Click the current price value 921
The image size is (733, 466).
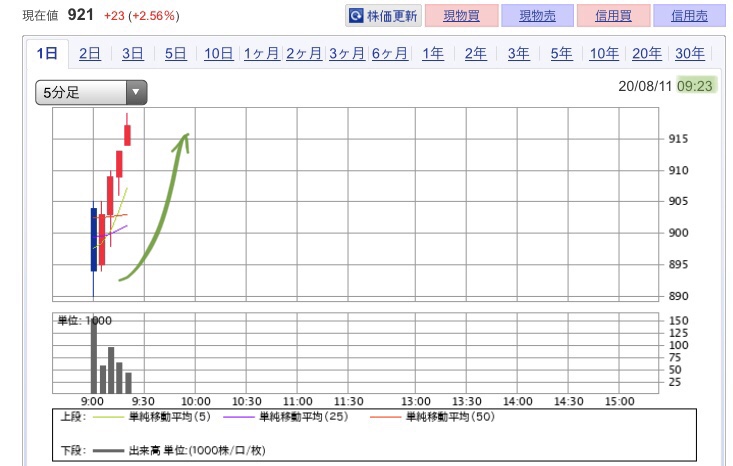(x=80, y=14)
